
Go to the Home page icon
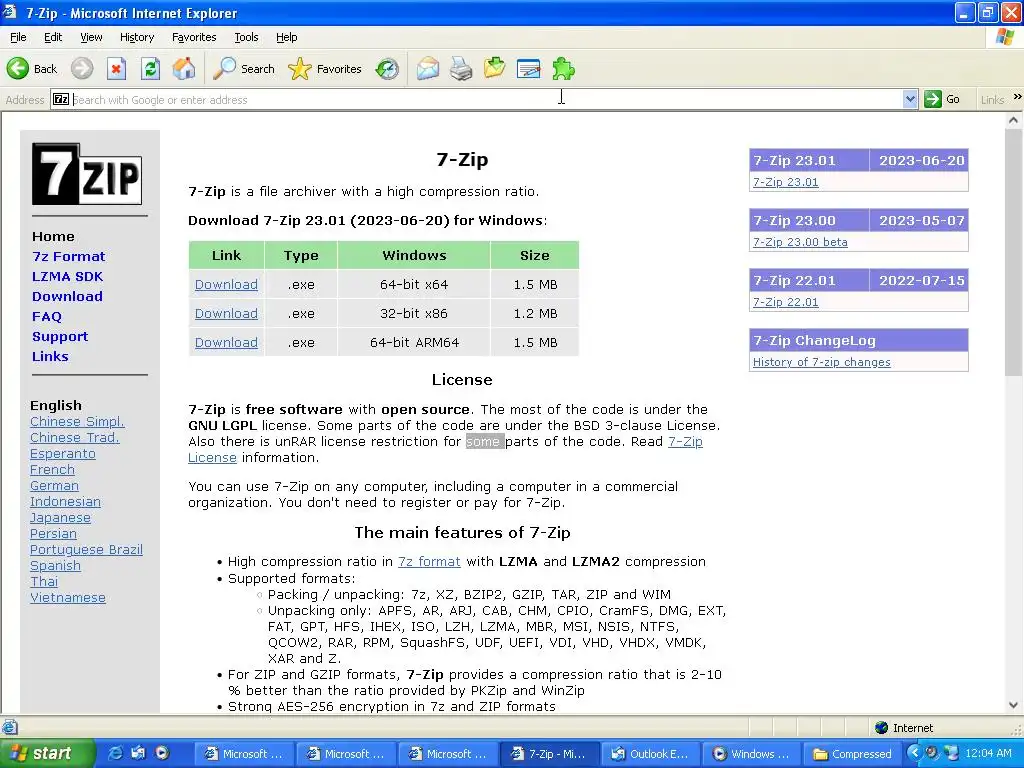tap(184, 69)
